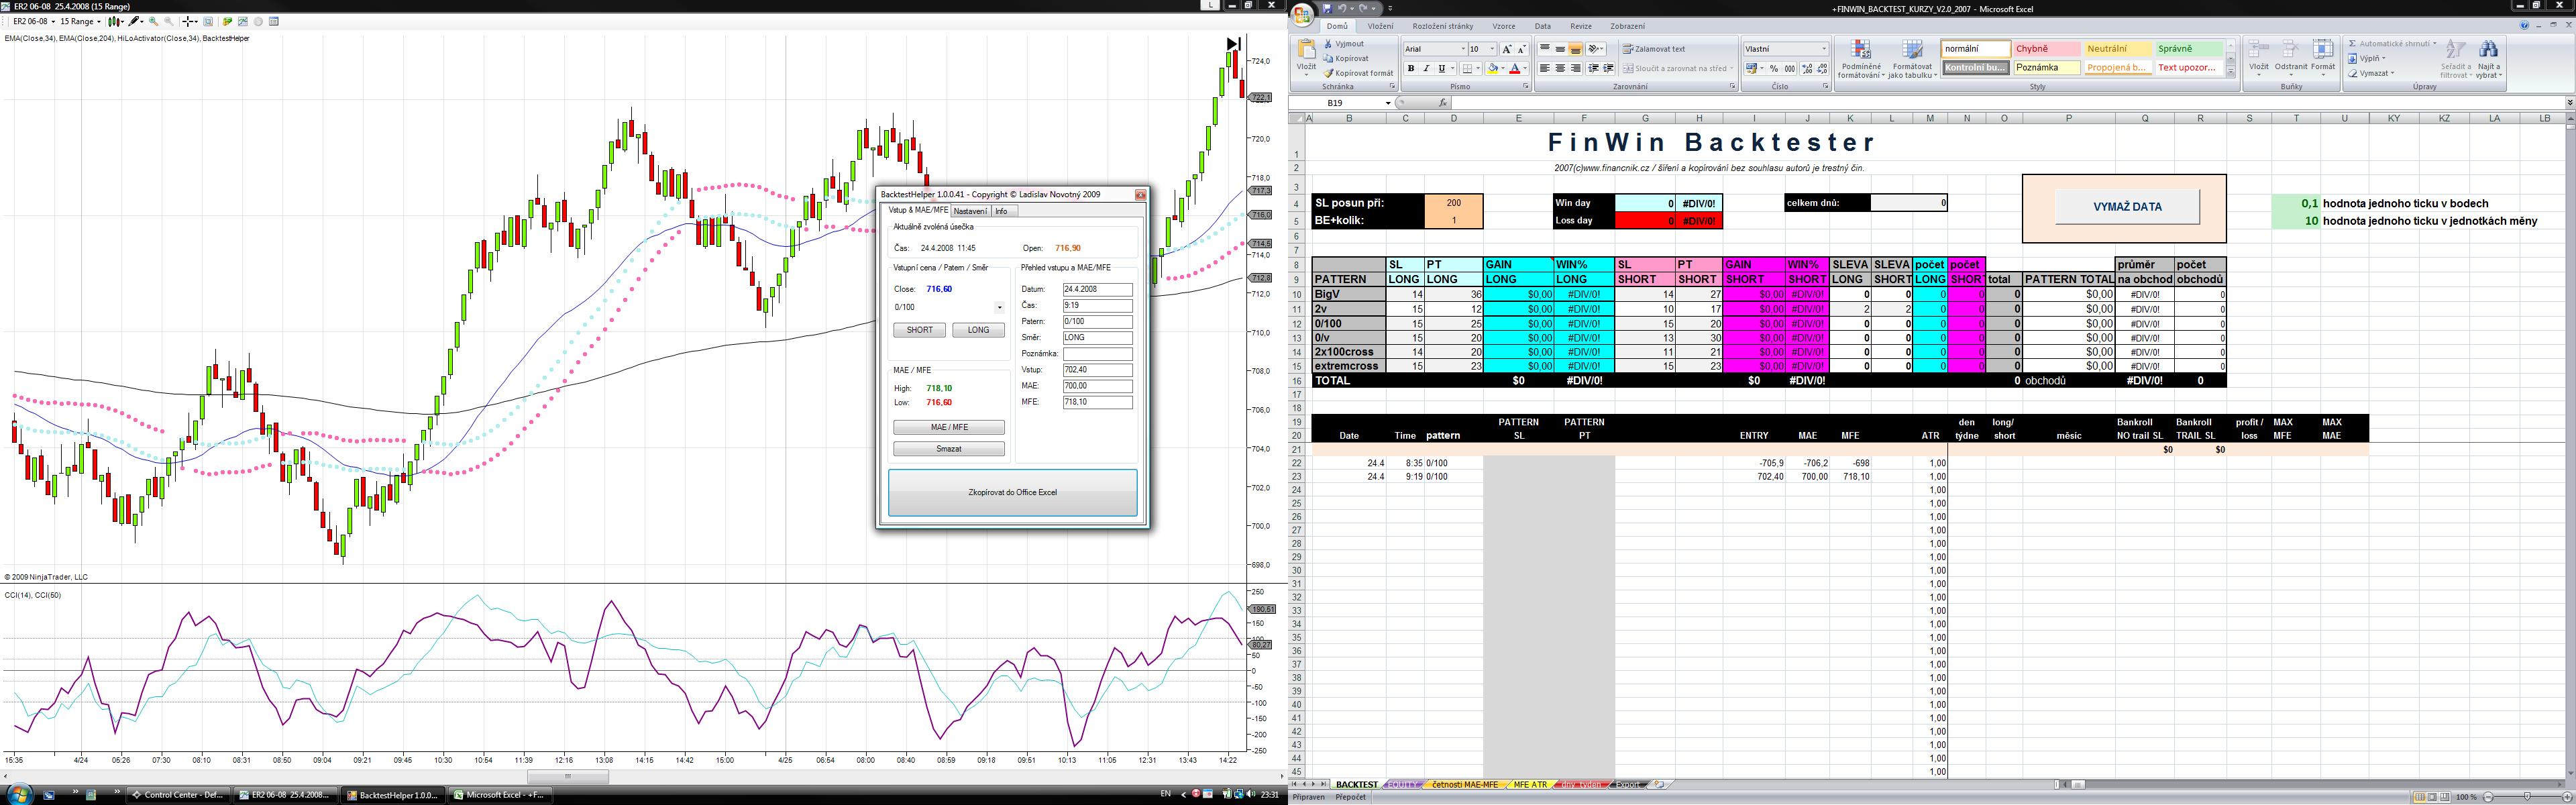Click the Poznámka input field

[x=1097, y=354]
